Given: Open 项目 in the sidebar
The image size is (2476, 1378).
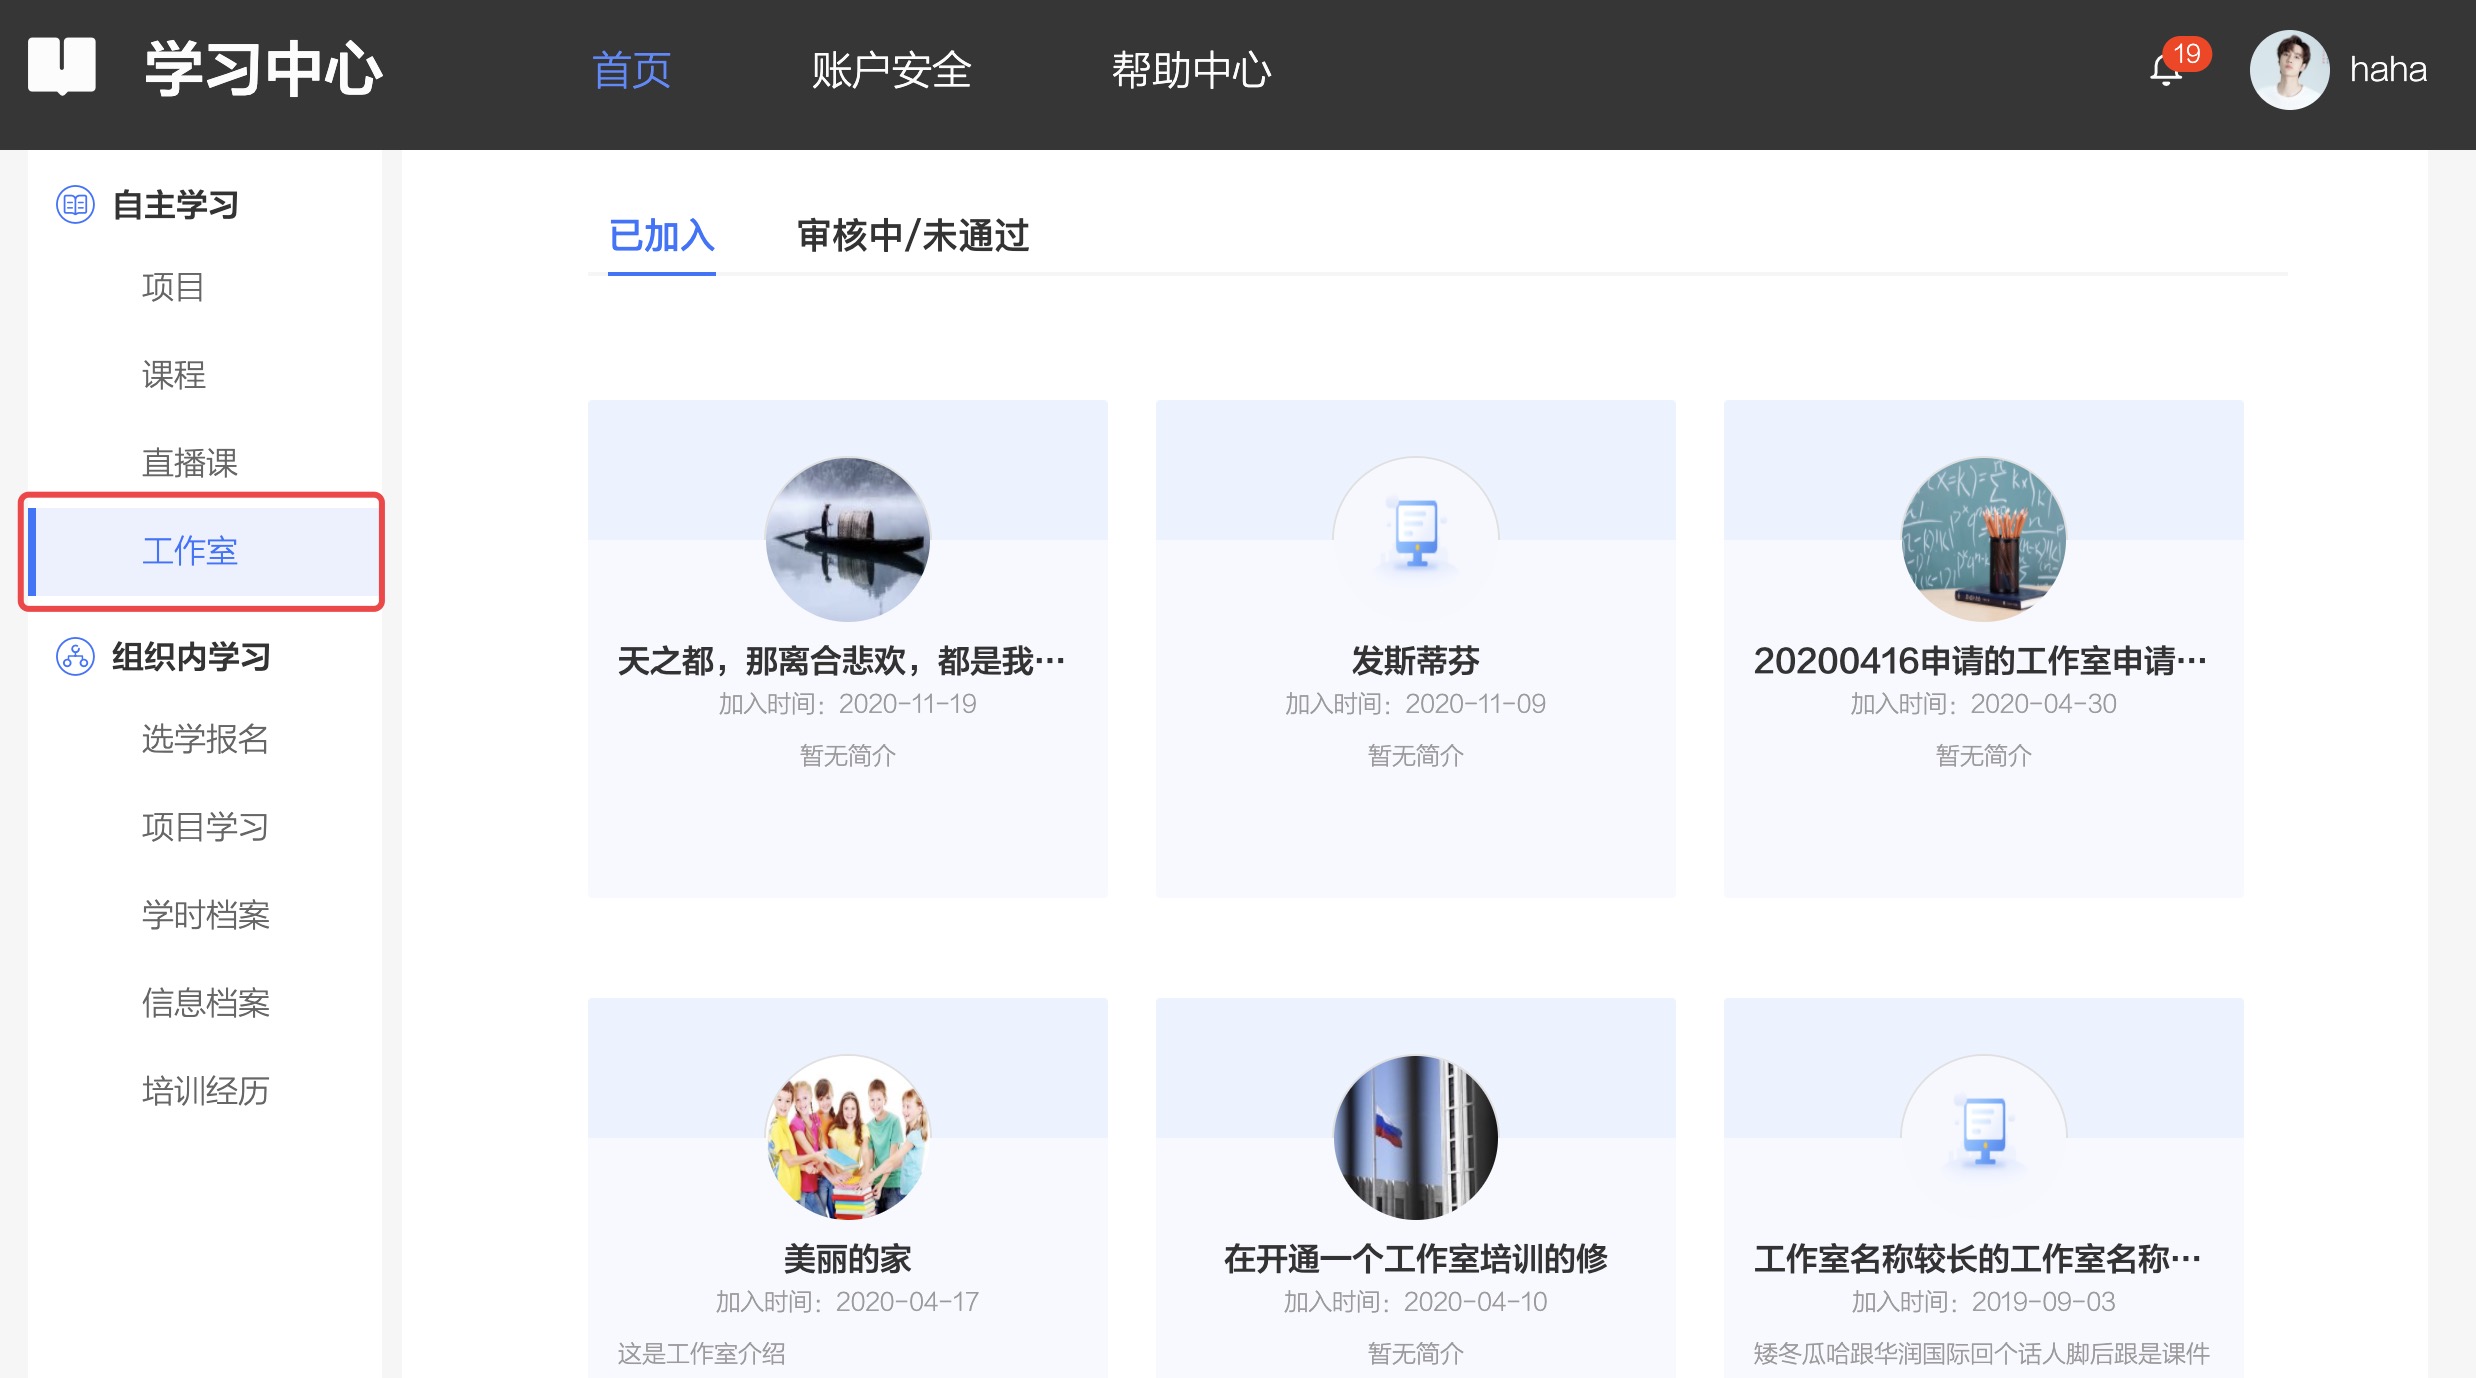Looking at the screenshot, I should 174,287.
